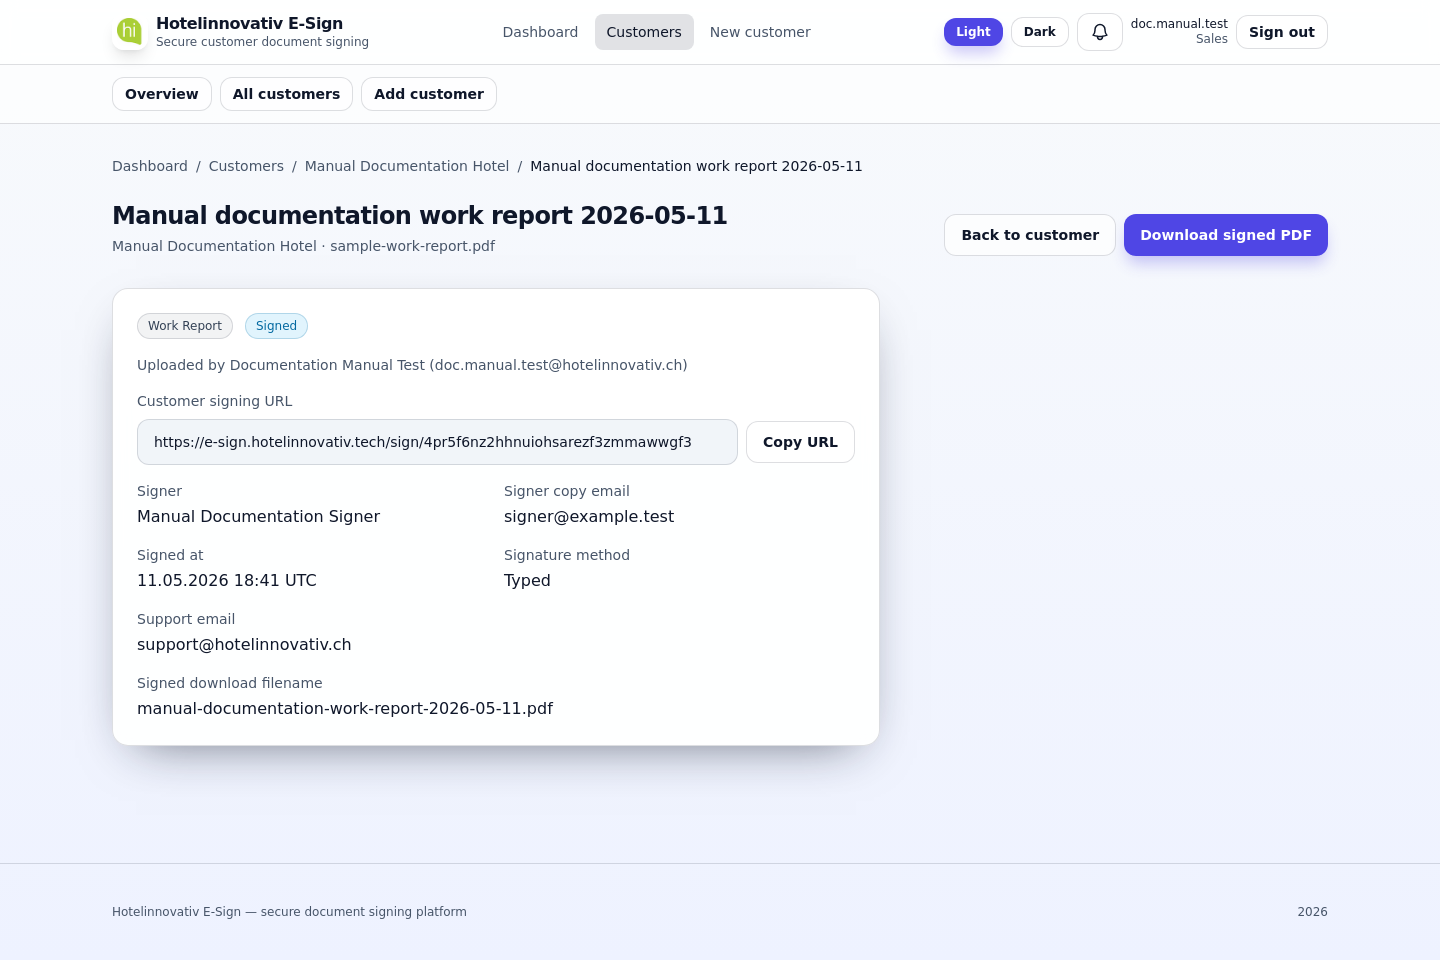Click the customer signing URL field
1440x960 pixels.
click(x=437, y=442)
